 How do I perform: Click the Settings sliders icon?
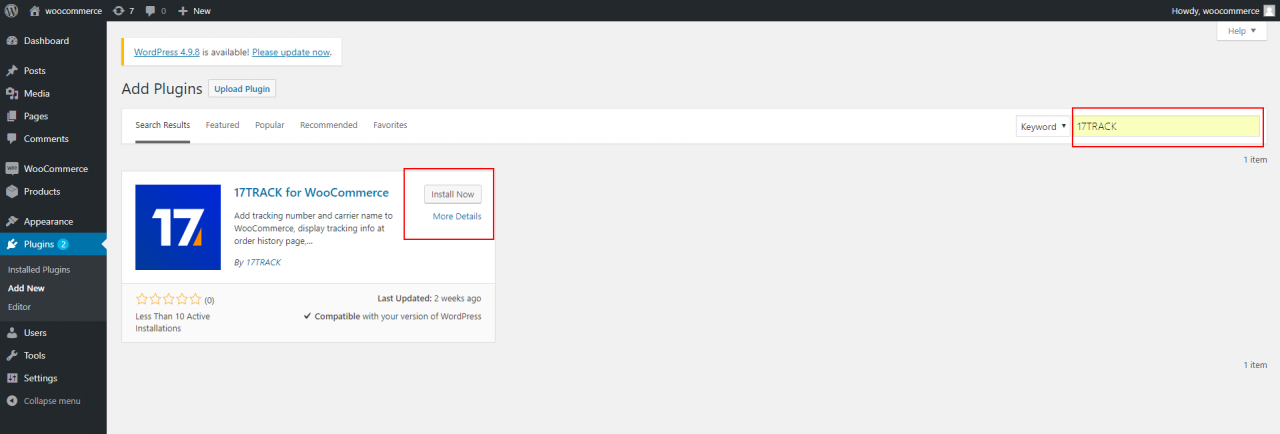click(x=12, y=378)
